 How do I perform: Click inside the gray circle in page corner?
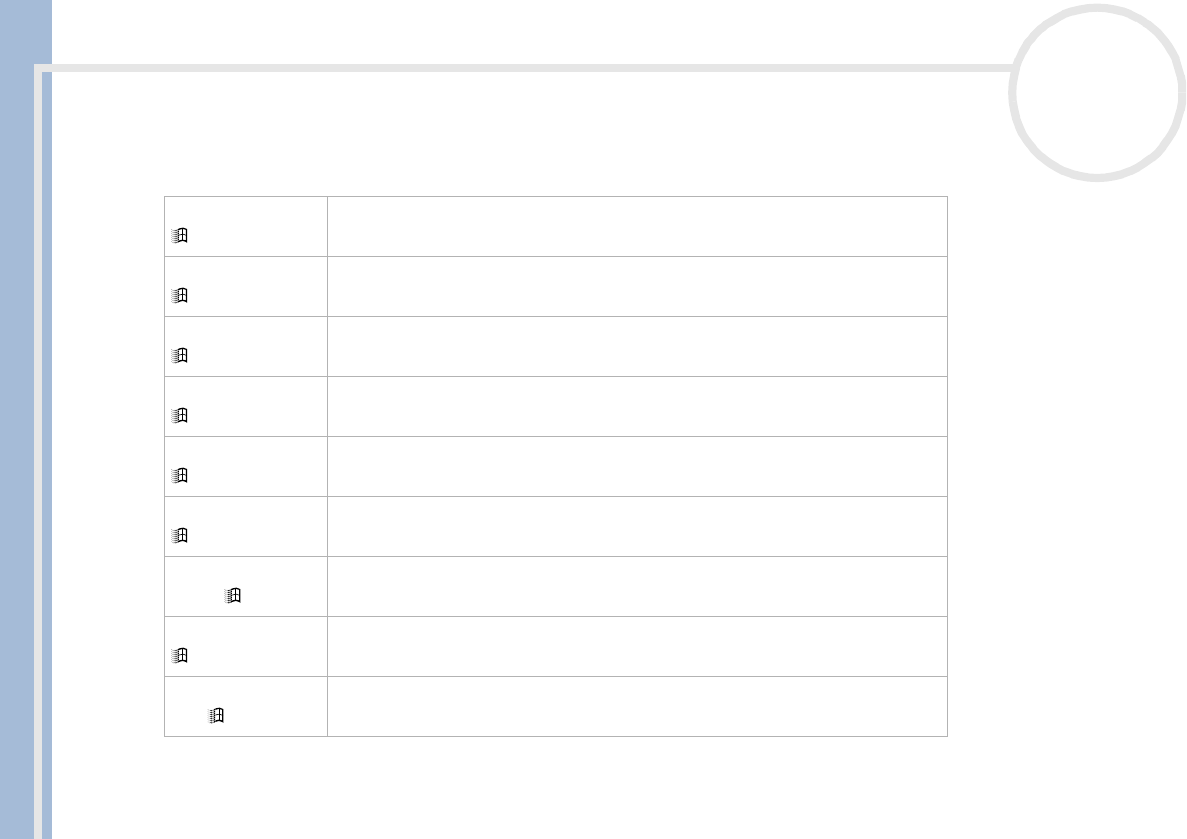1097,92
